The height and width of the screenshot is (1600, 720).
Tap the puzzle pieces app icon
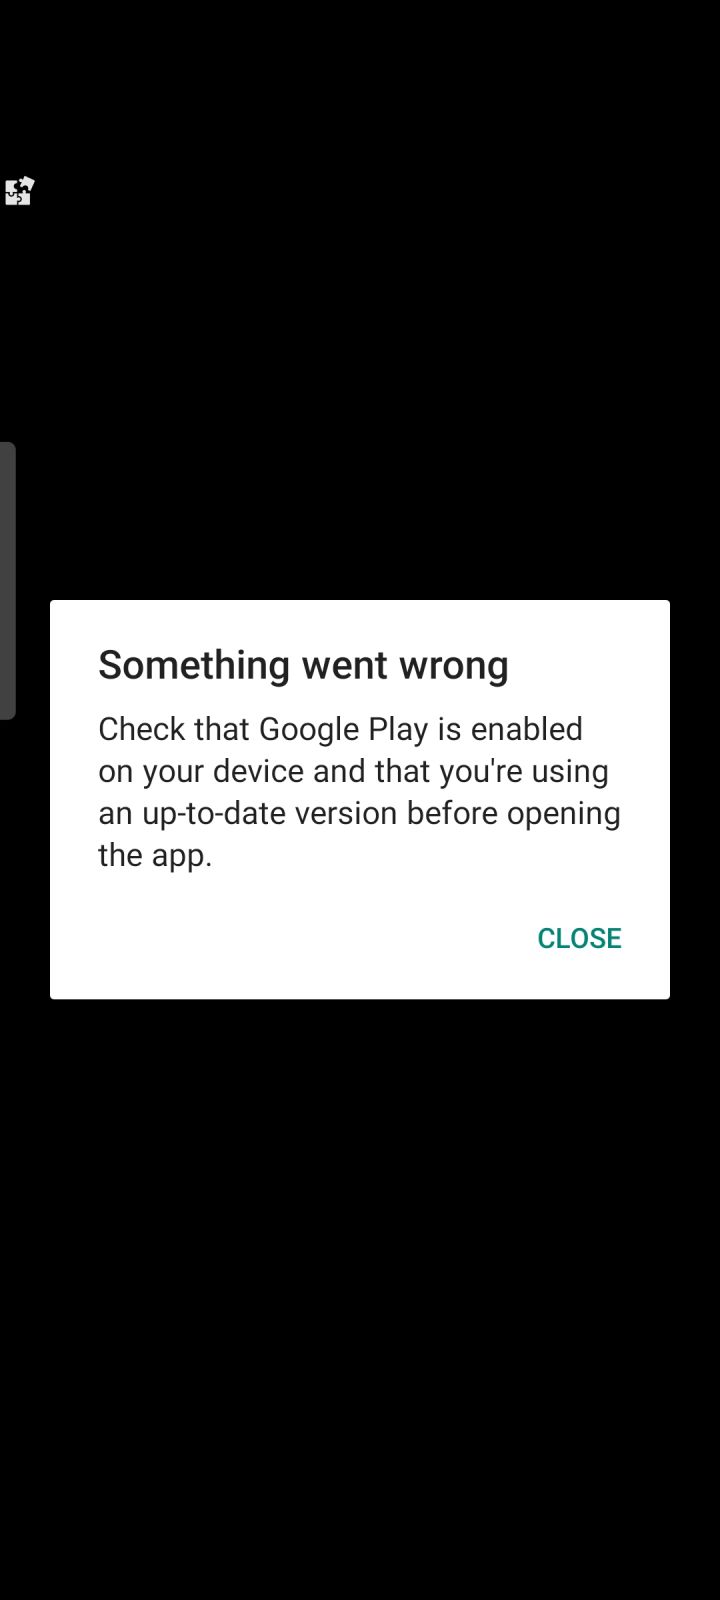pos(19,190)
